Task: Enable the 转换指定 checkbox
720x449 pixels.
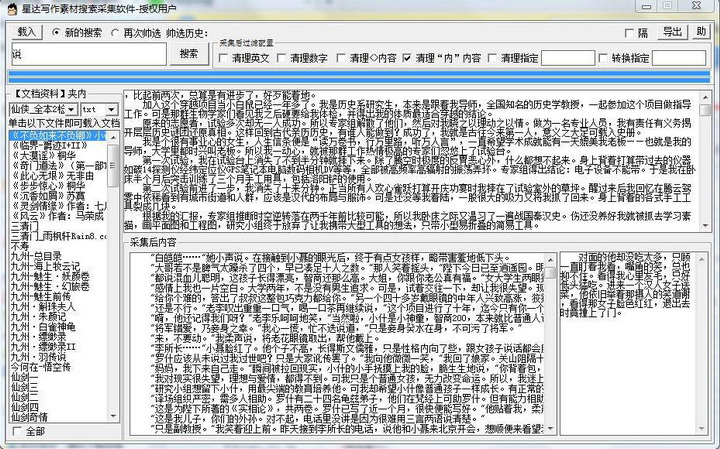Action: click(x=603, y=58)
